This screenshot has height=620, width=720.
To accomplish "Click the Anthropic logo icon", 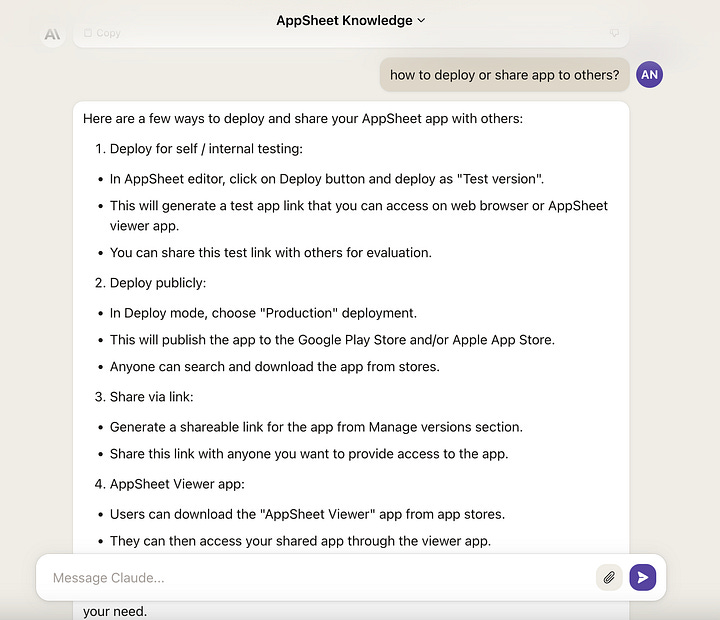I will (x=52, y=34).
